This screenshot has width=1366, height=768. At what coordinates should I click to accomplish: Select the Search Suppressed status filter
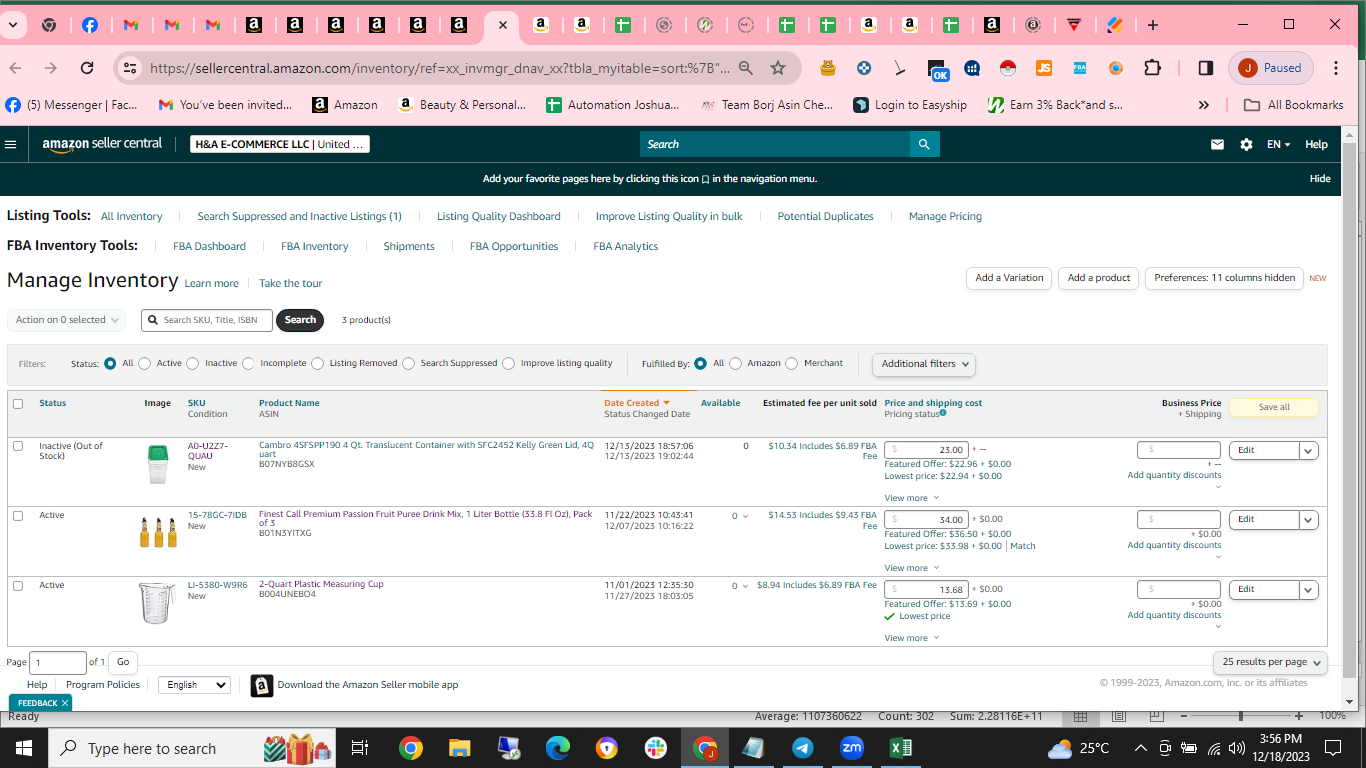click(x=408, y=364)
